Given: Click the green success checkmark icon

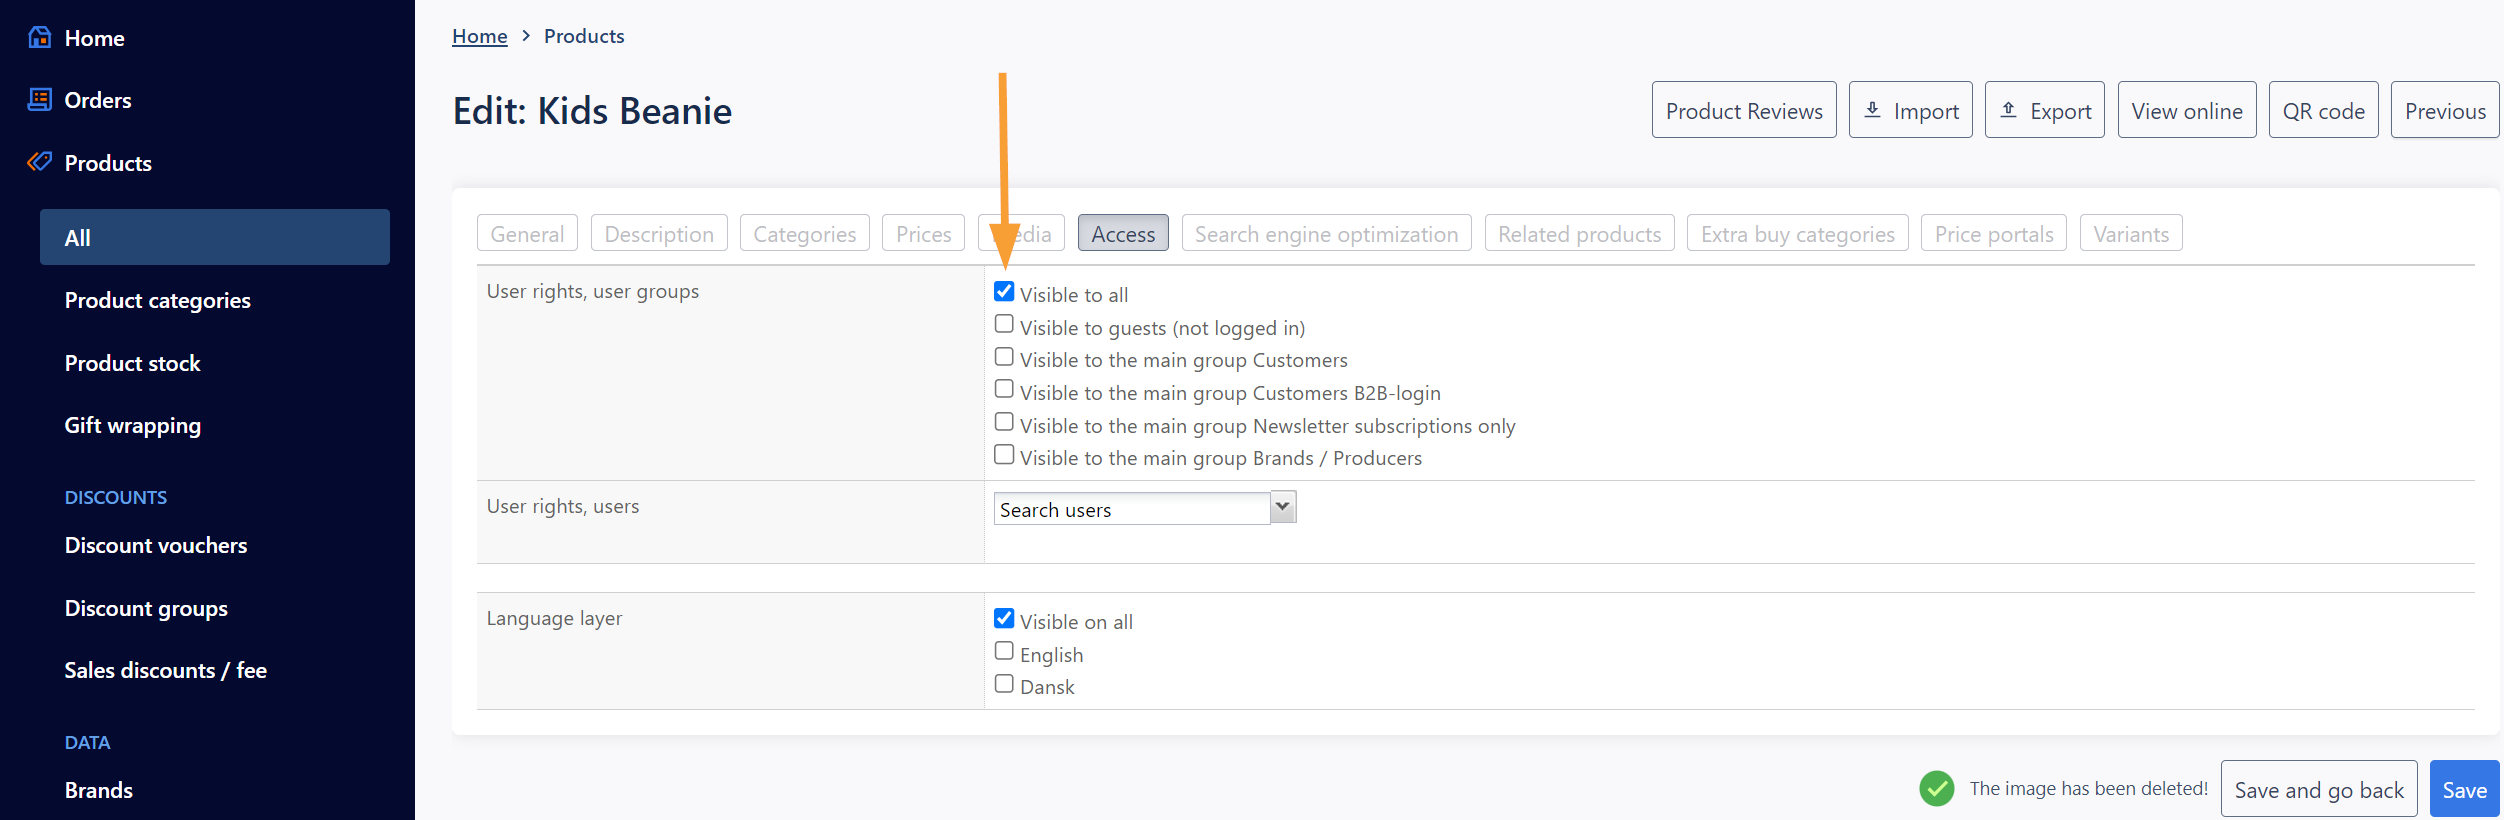Looking at the screenshot, I should click(1937, 788).
